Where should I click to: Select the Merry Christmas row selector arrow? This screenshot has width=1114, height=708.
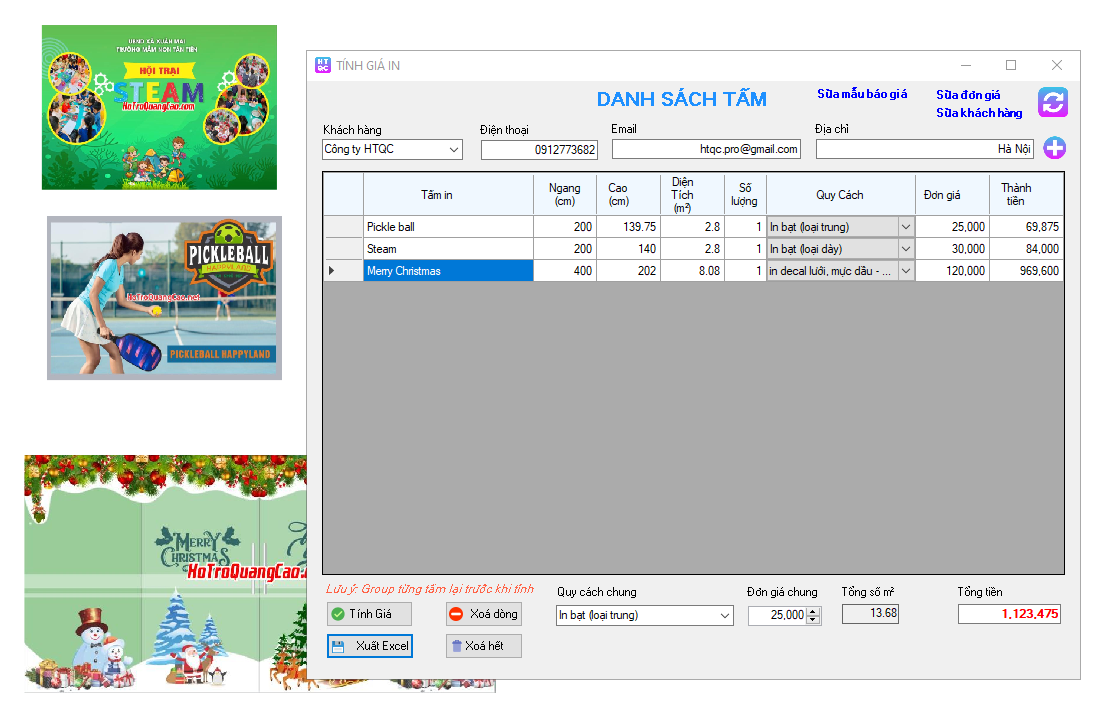(333, 271)
